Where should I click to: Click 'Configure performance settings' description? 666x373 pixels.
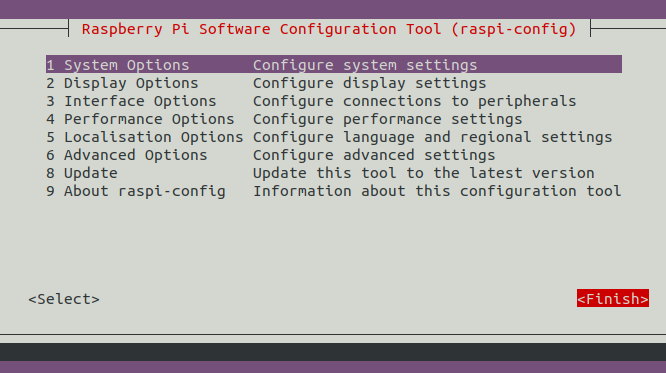point(387,119)
